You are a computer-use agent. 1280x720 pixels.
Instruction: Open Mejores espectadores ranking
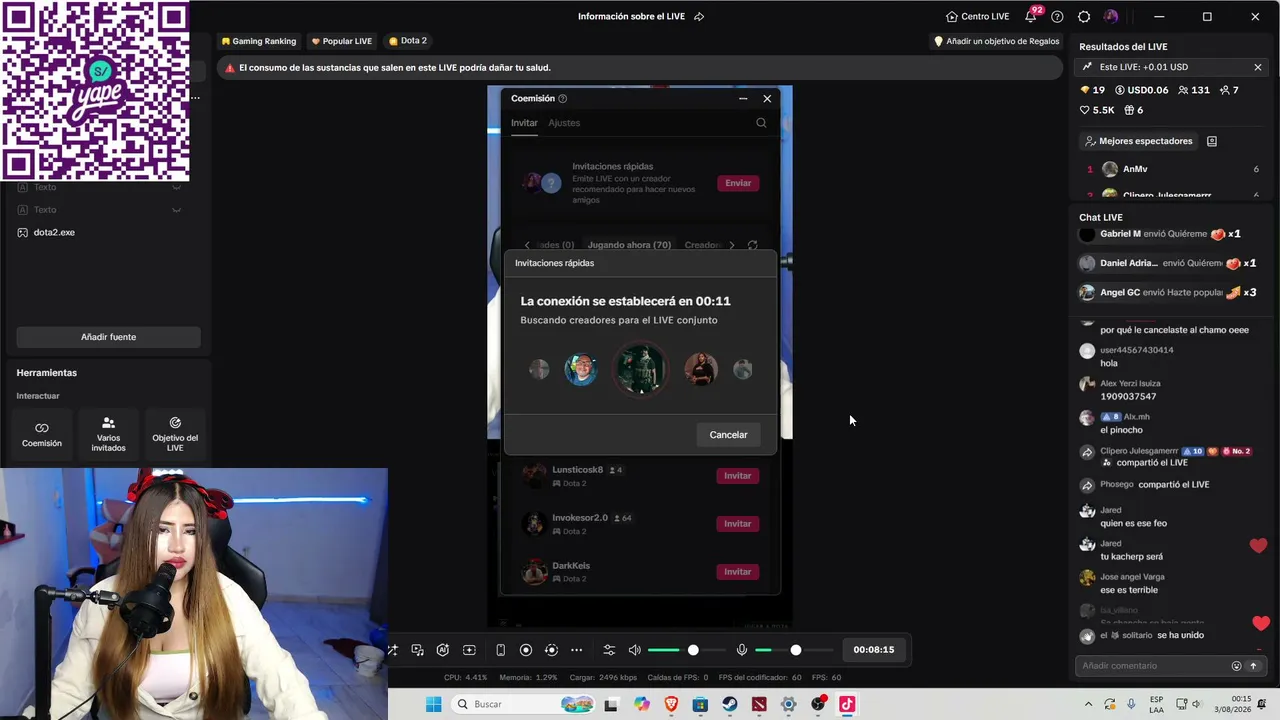pyautogui.click(x=1138, y=141)
